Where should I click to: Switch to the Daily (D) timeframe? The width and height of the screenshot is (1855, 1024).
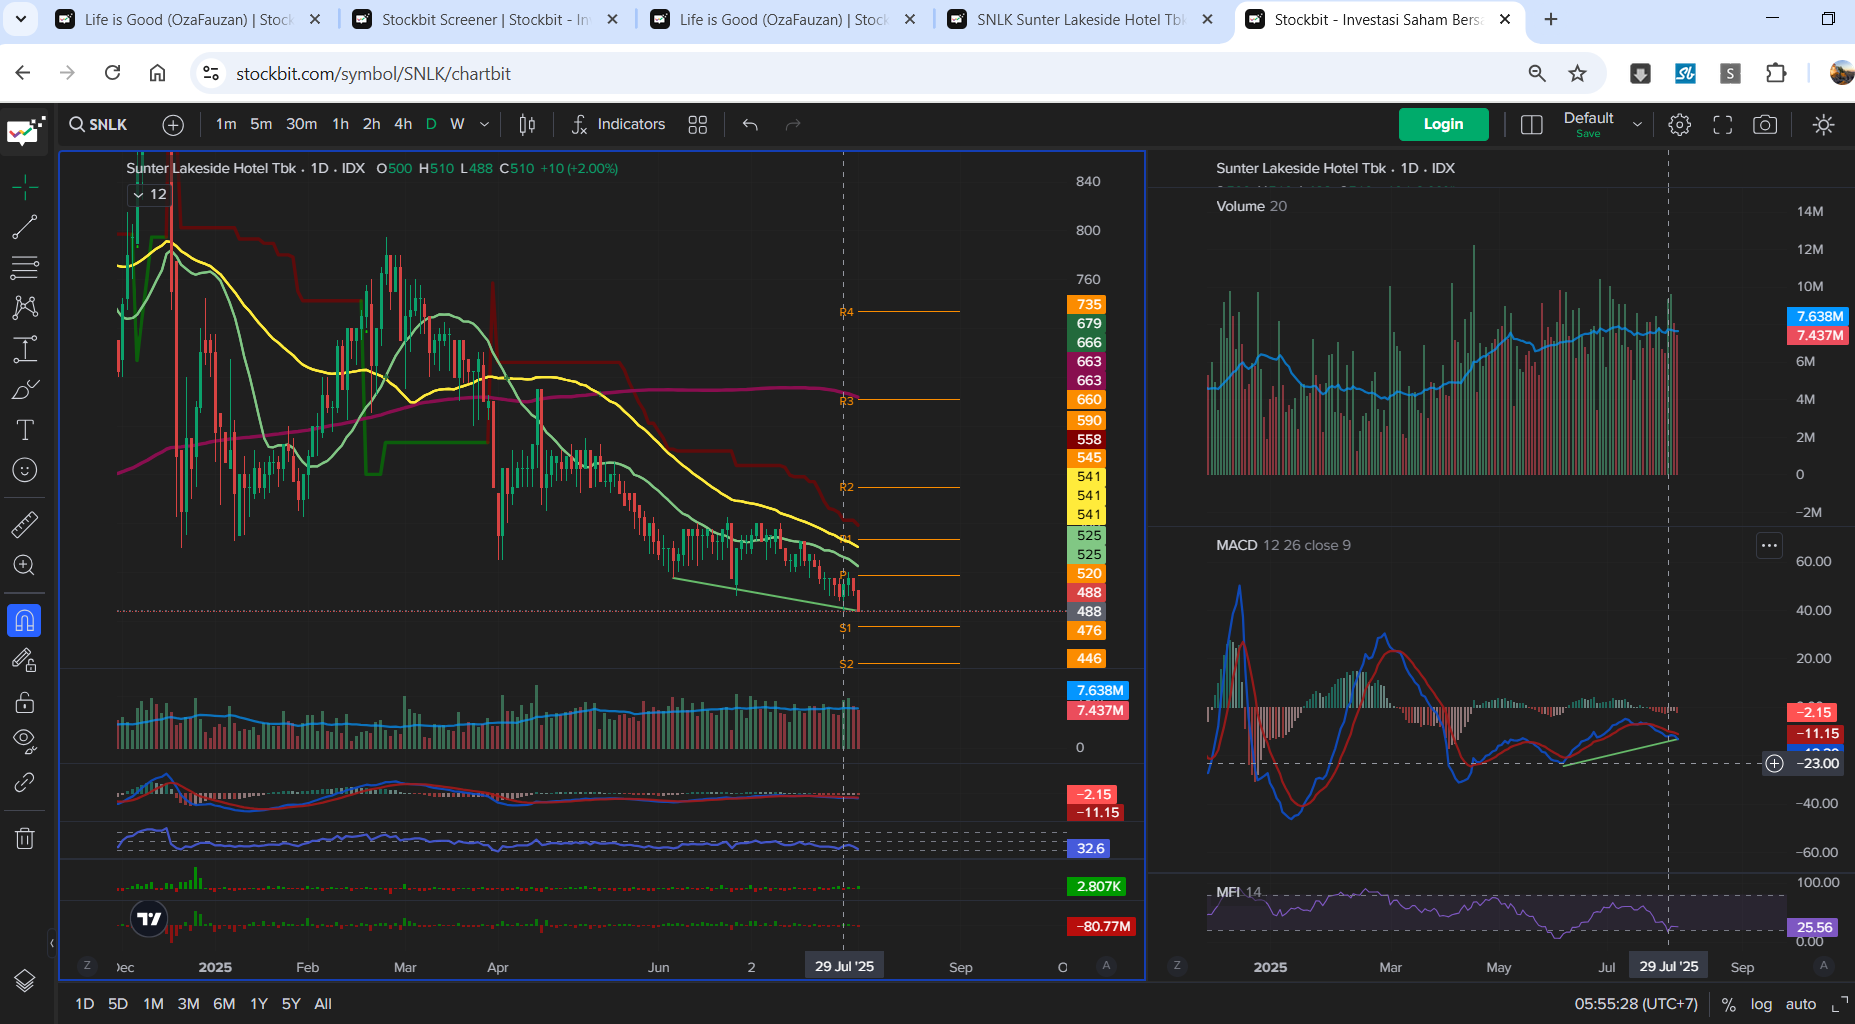431,124
